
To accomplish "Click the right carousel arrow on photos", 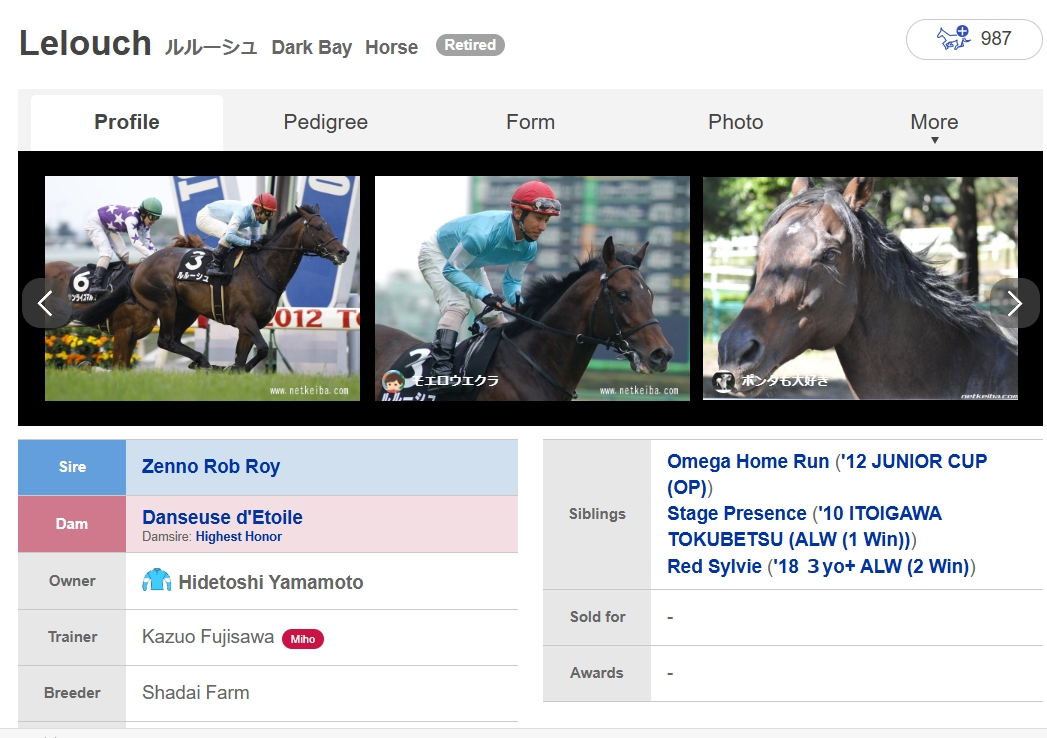I will pyautogui.click(x=1014, y=303).
